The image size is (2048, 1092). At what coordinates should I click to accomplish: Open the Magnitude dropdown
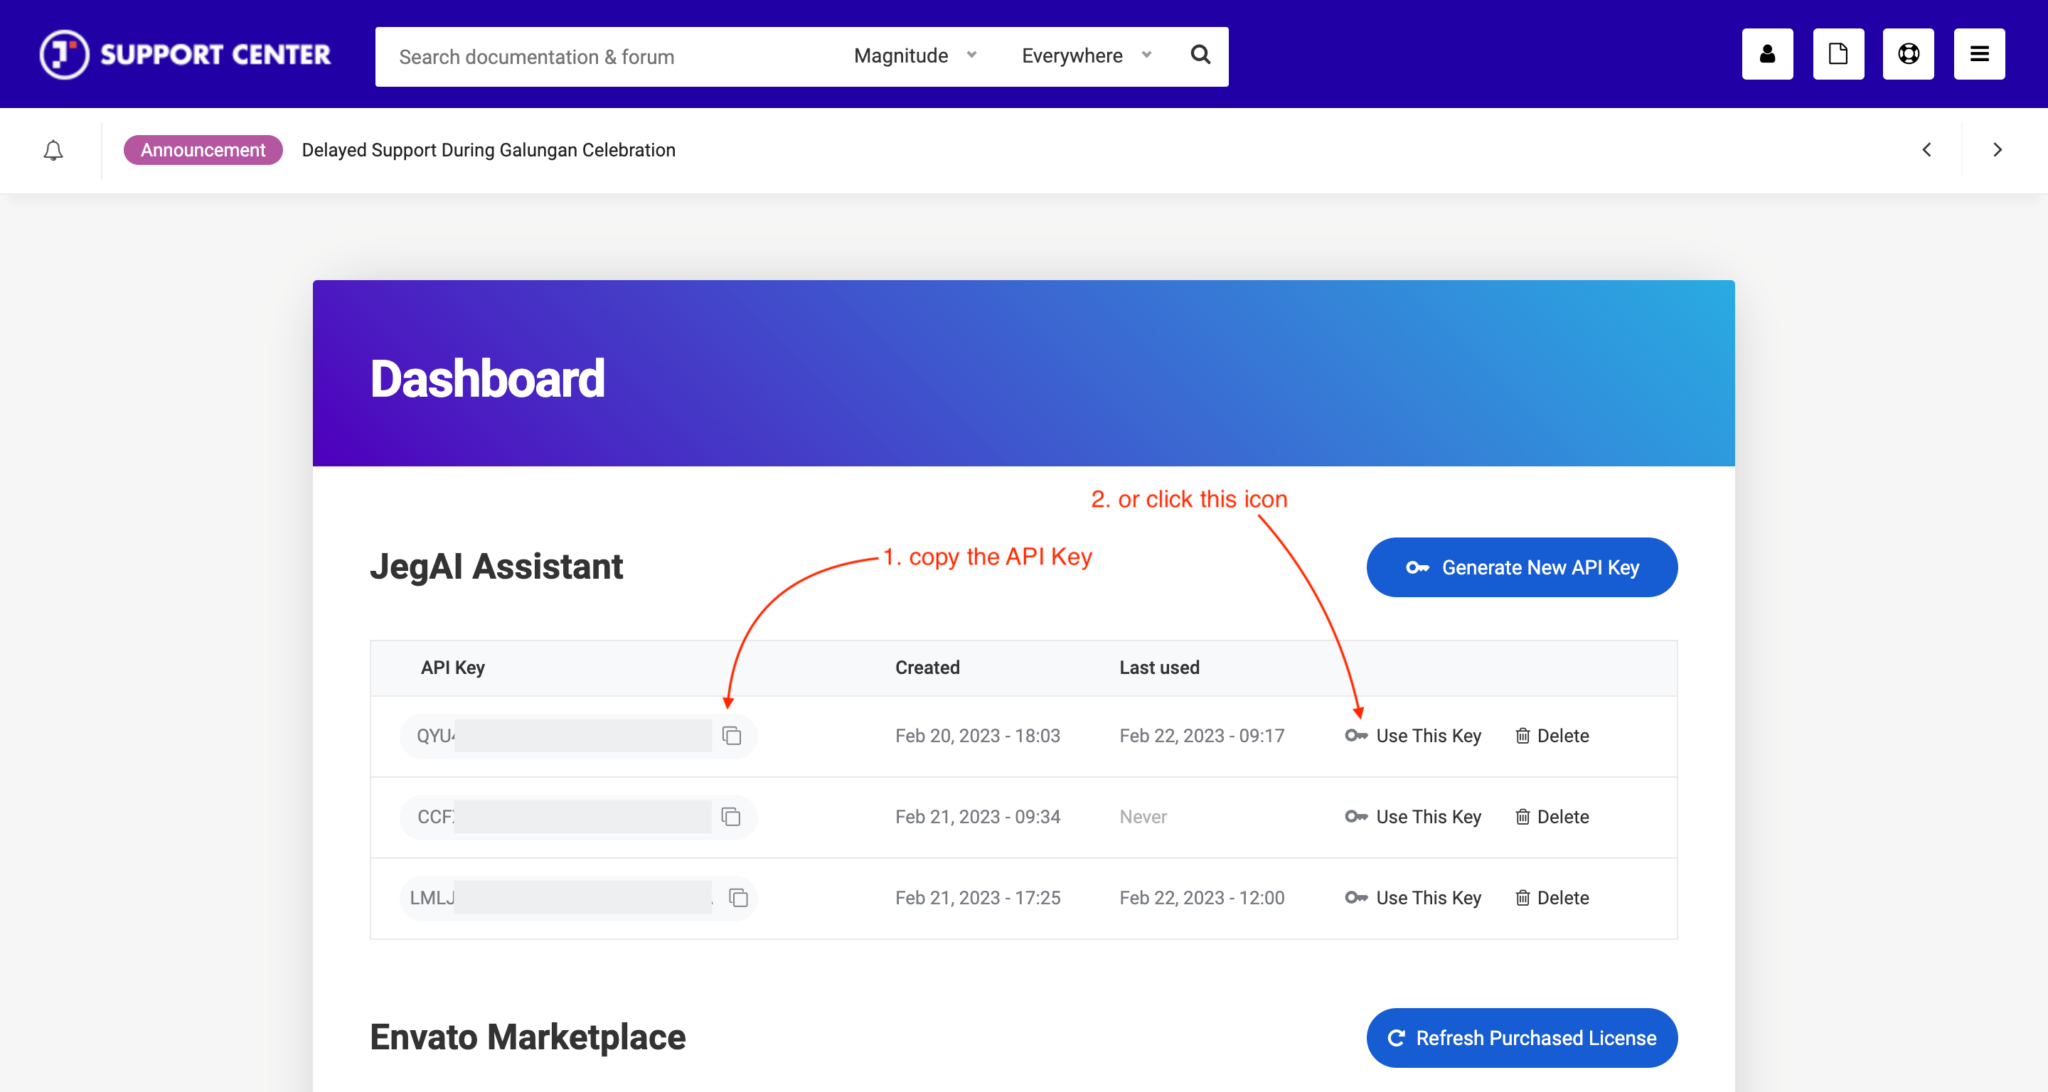click(x=913, y=55)
